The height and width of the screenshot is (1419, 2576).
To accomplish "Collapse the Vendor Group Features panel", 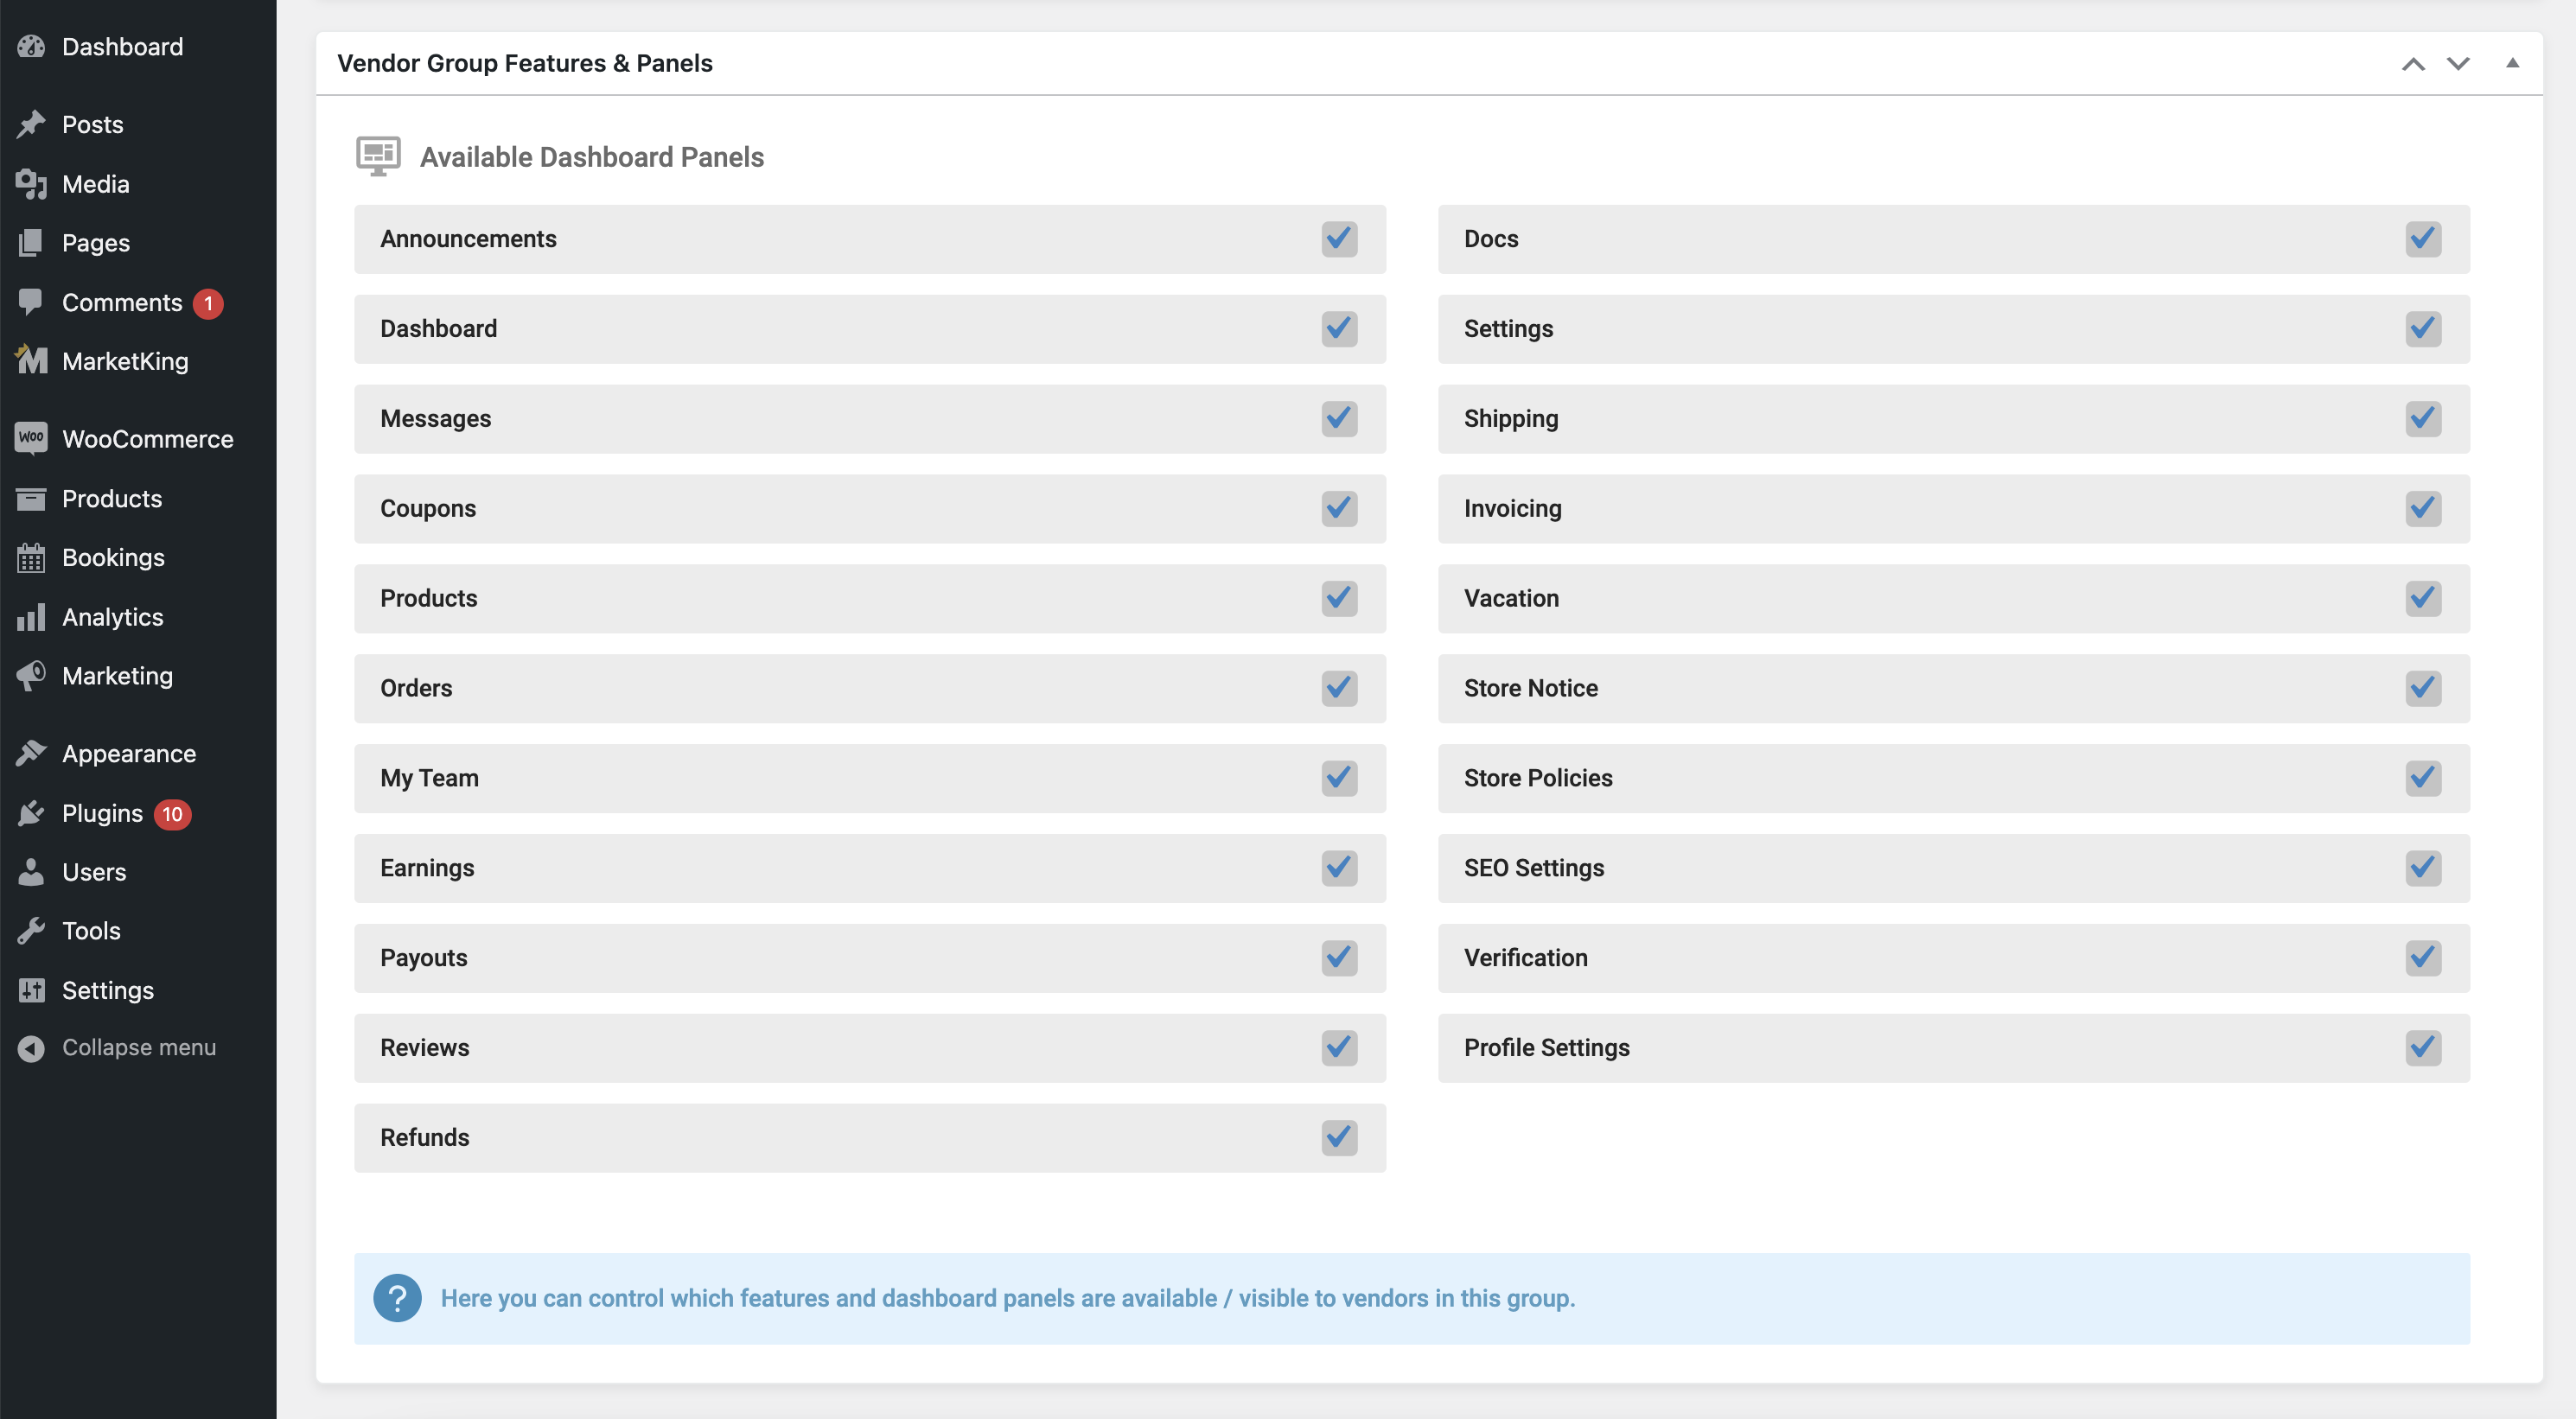I will coord(2513,63).
